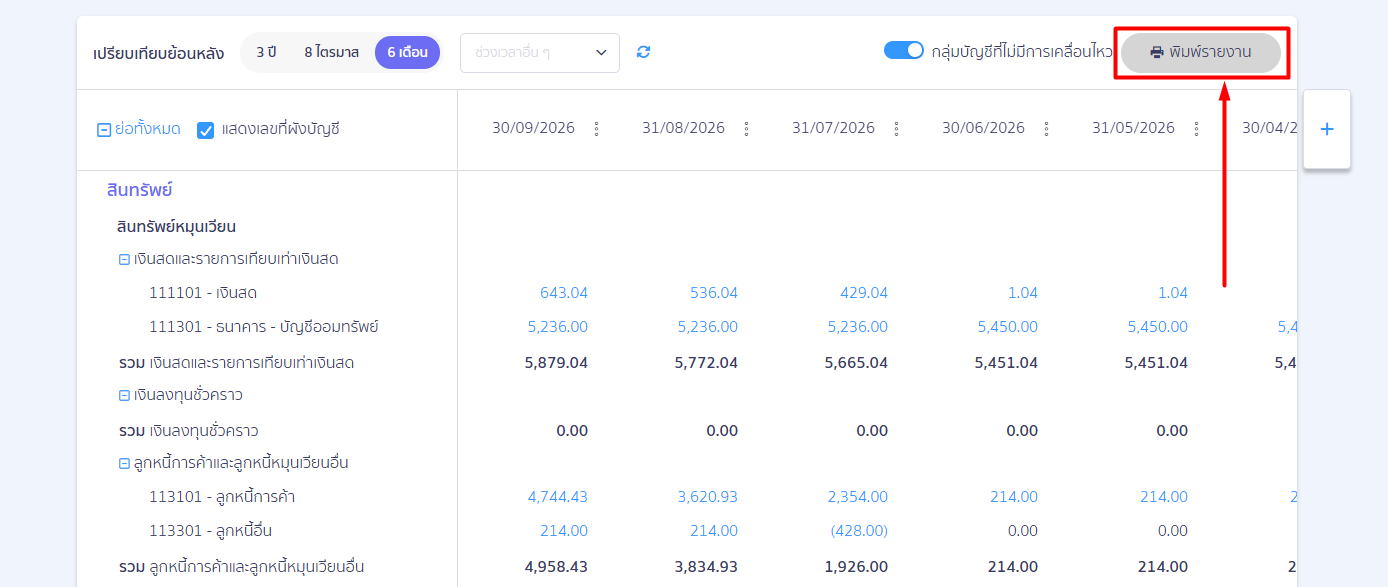Click the (428.00) other receivables value
This screenshot has height=587, width=1388.
pos(859,531)
